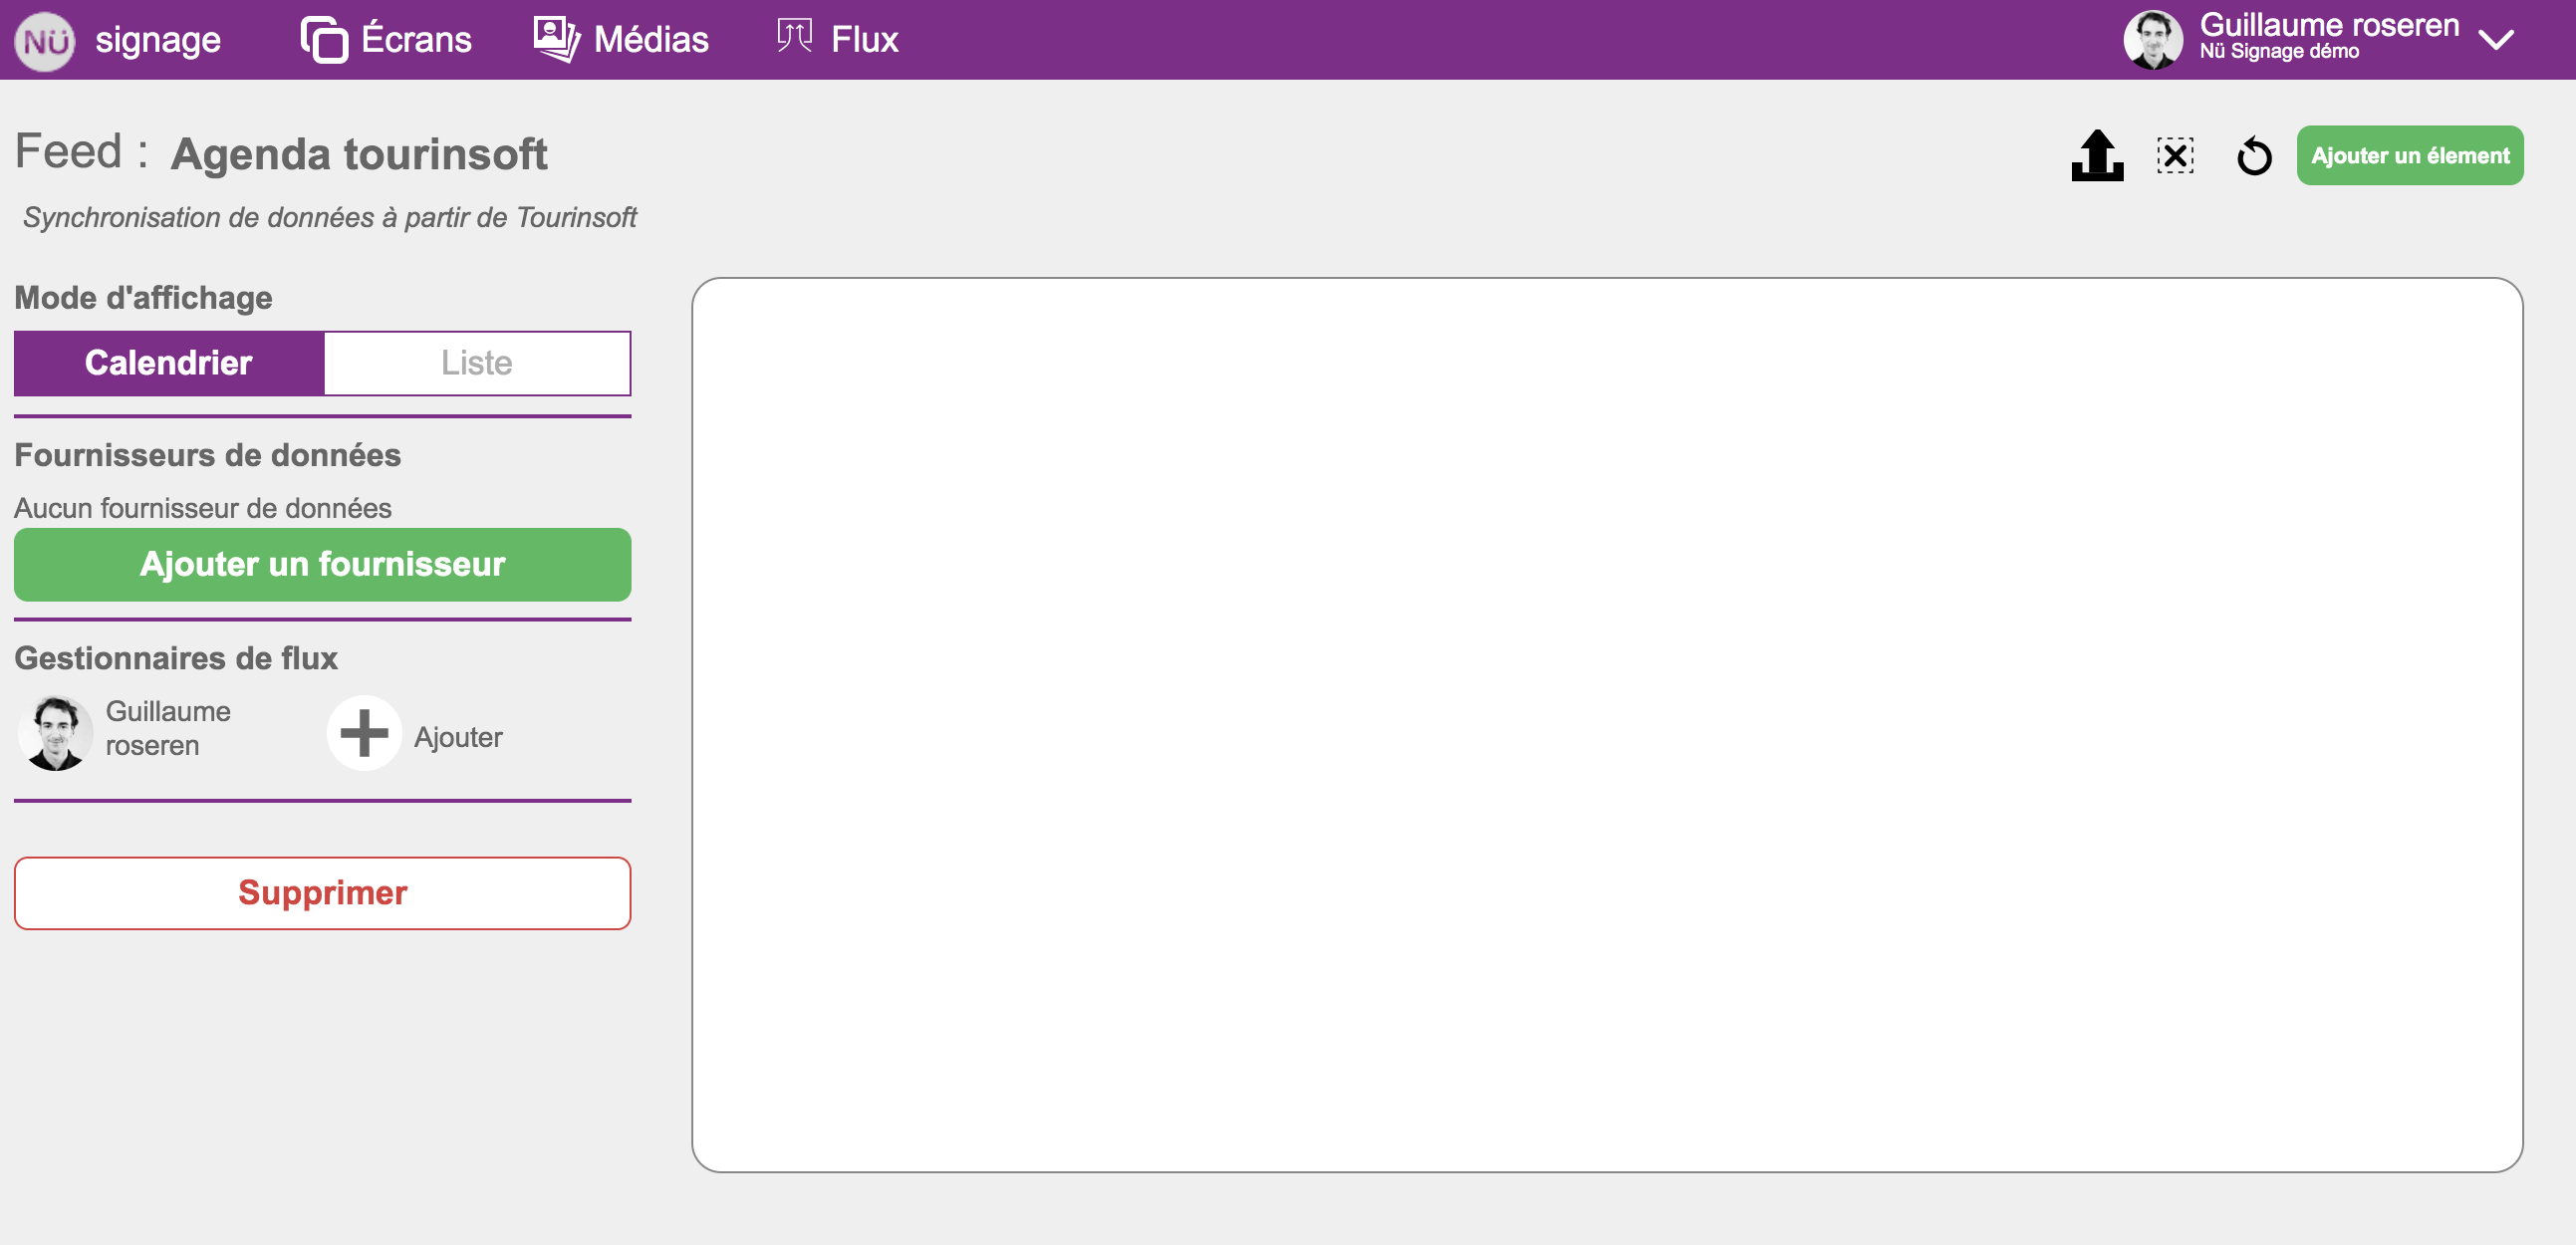Click the refresh feed icon
Viewport: 2576px width, 1245px height.
2254,156
